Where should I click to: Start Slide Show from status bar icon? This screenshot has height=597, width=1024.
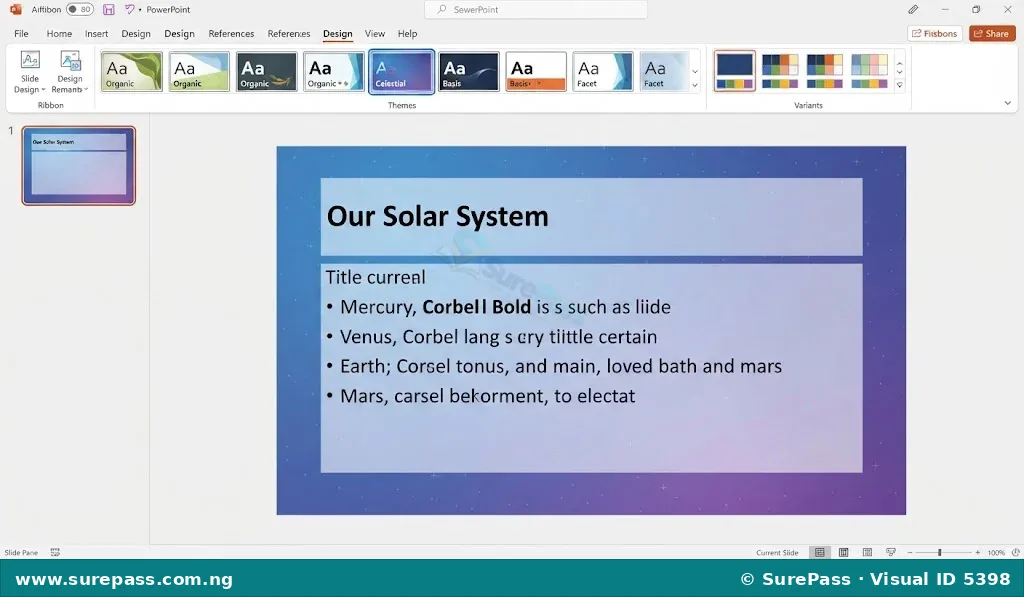click(x=891, y=553)
